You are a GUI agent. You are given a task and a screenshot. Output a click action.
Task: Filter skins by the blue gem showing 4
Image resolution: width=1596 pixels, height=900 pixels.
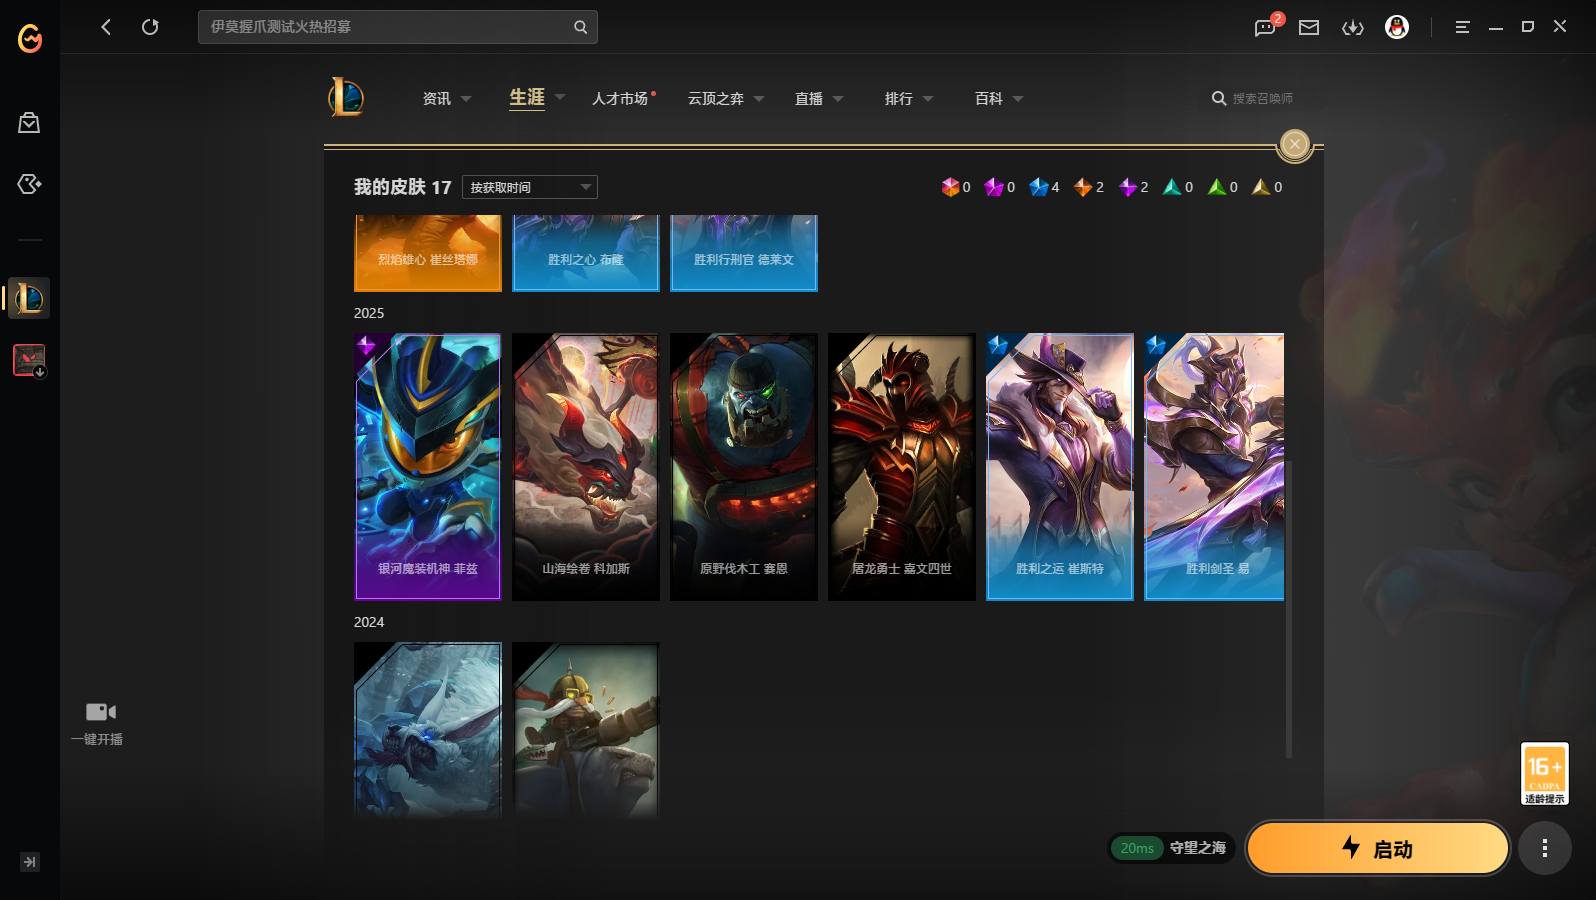[1039, 187]
